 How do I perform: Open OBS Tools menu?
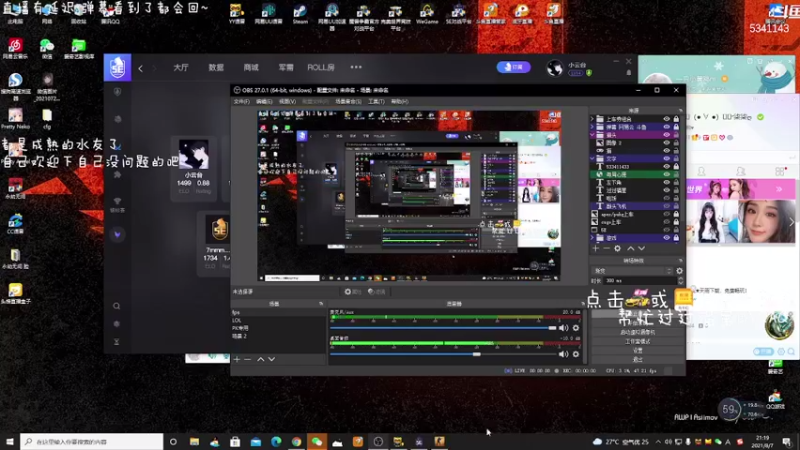[x=376, y=102]
